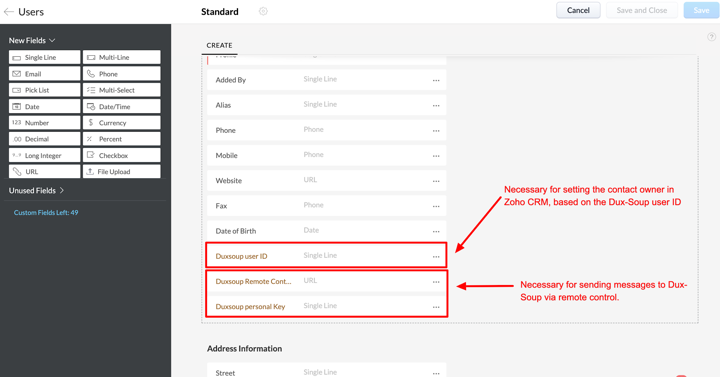The image size is (720, 377).
Task: Open options menu for Duxsoup user ID
Action: (x=436, y=257)
